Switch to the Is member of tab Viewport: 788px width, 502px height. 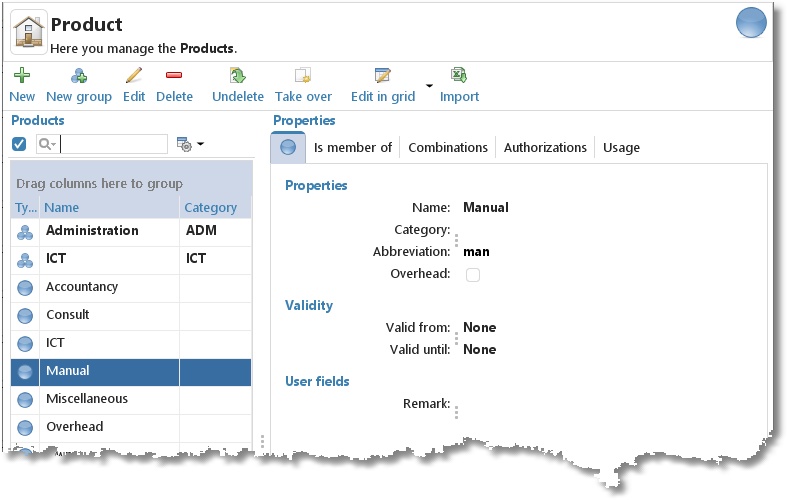pyautogui.click(x=352, y=148)
